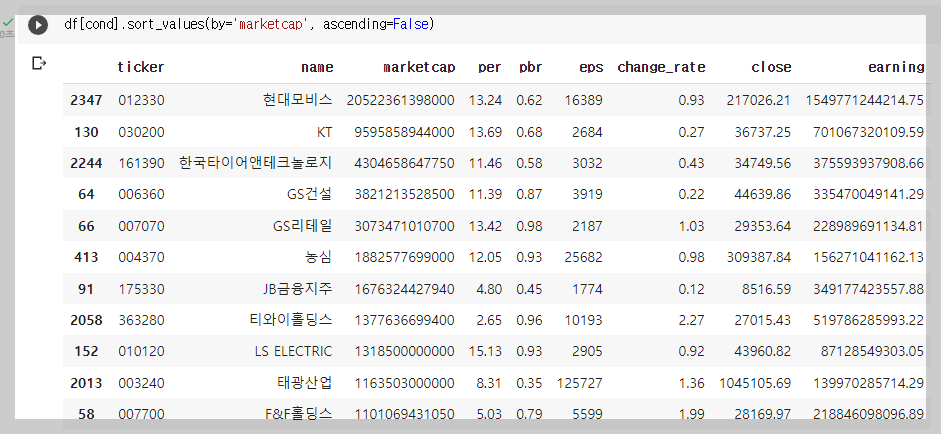Click the name GS건설
The image size is (941, 434).
[310, 194]
